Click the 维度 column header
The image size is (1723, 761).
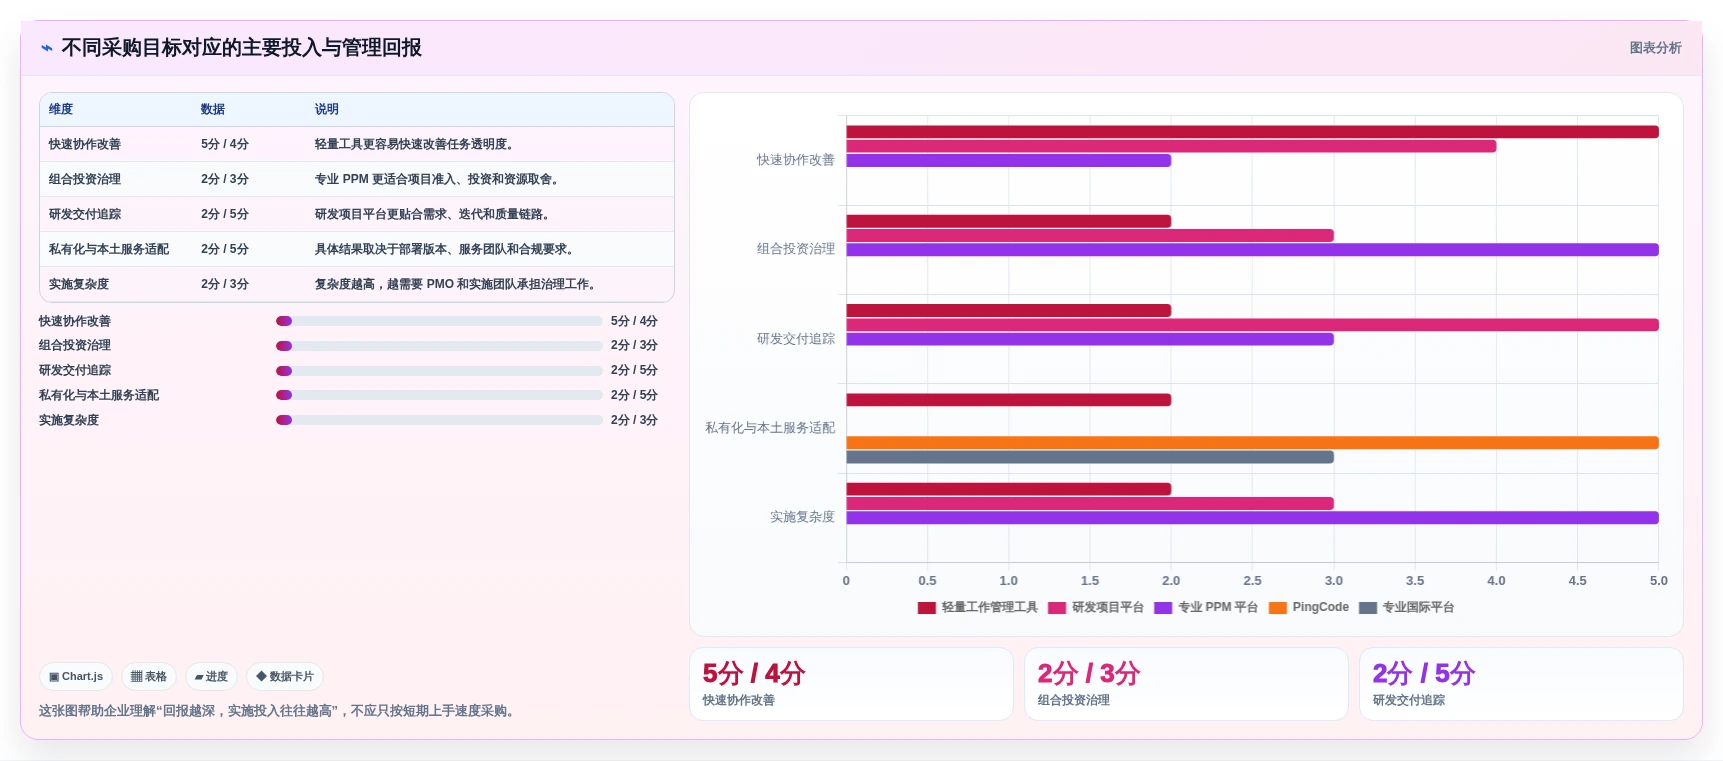pos(61,109)
